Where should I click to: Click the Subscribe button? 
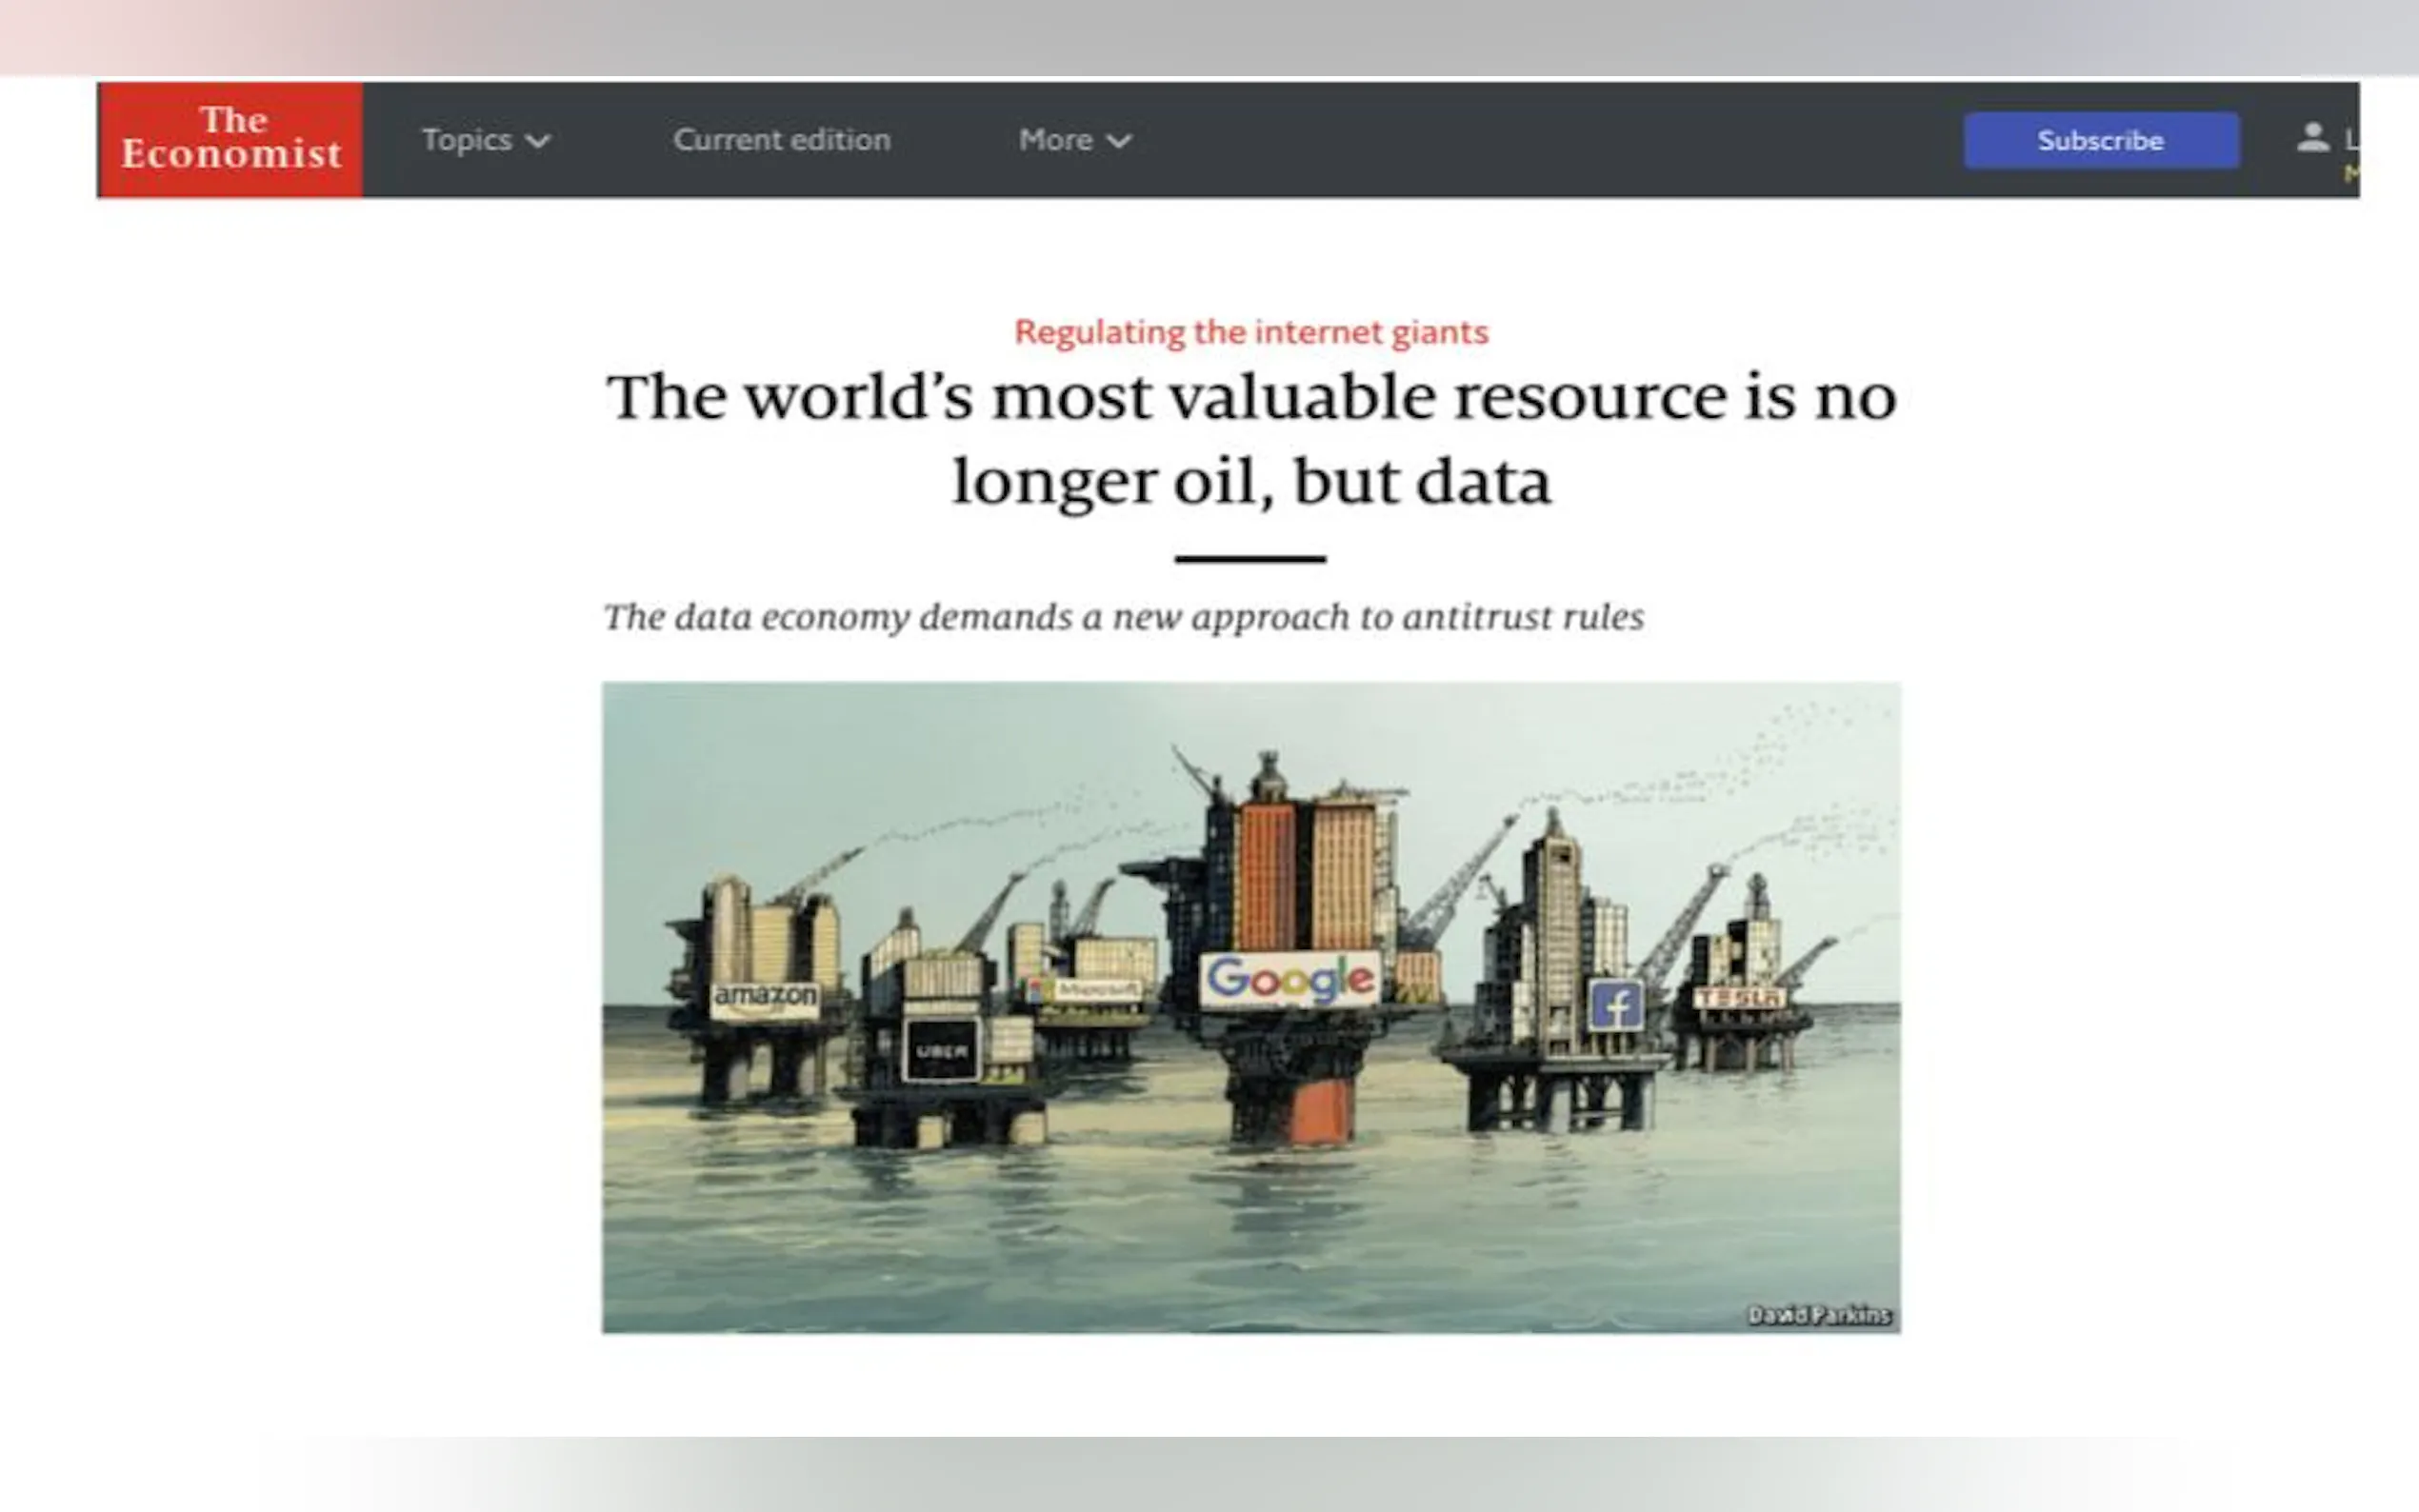[x=2101, y=140]
